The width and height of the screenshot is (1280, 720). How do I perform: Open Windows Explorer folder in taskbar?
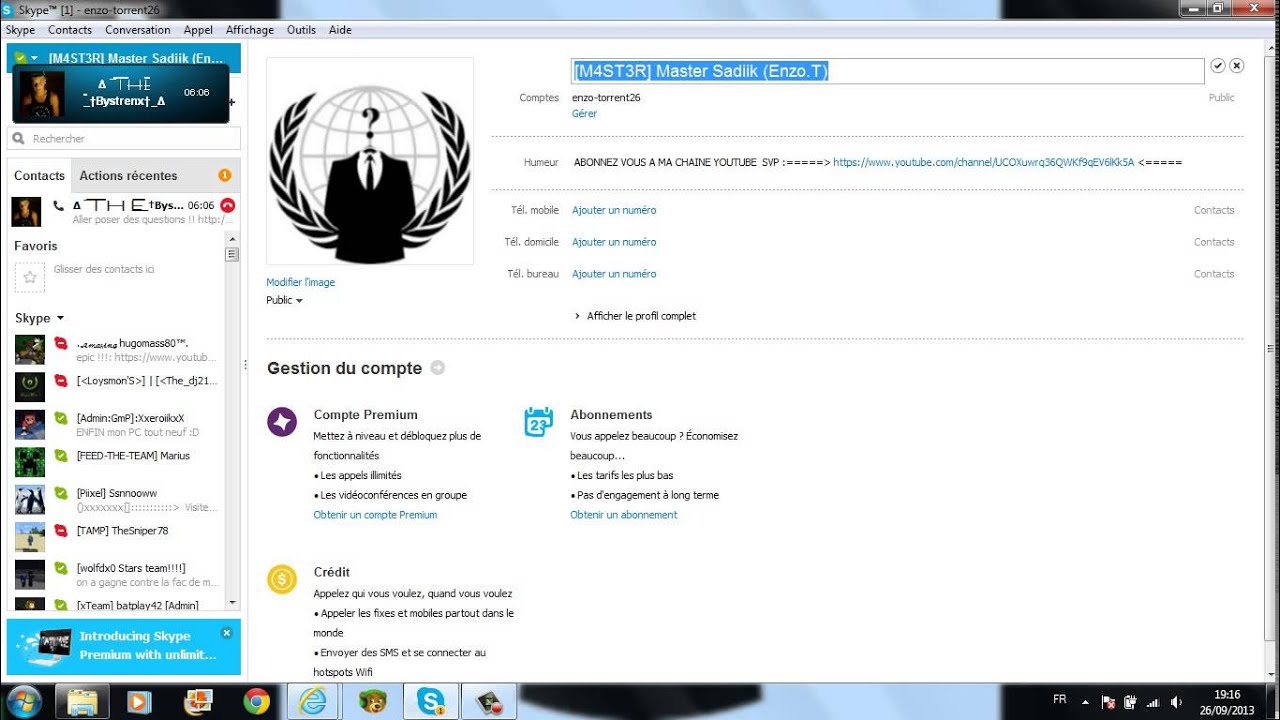point(81,702)
